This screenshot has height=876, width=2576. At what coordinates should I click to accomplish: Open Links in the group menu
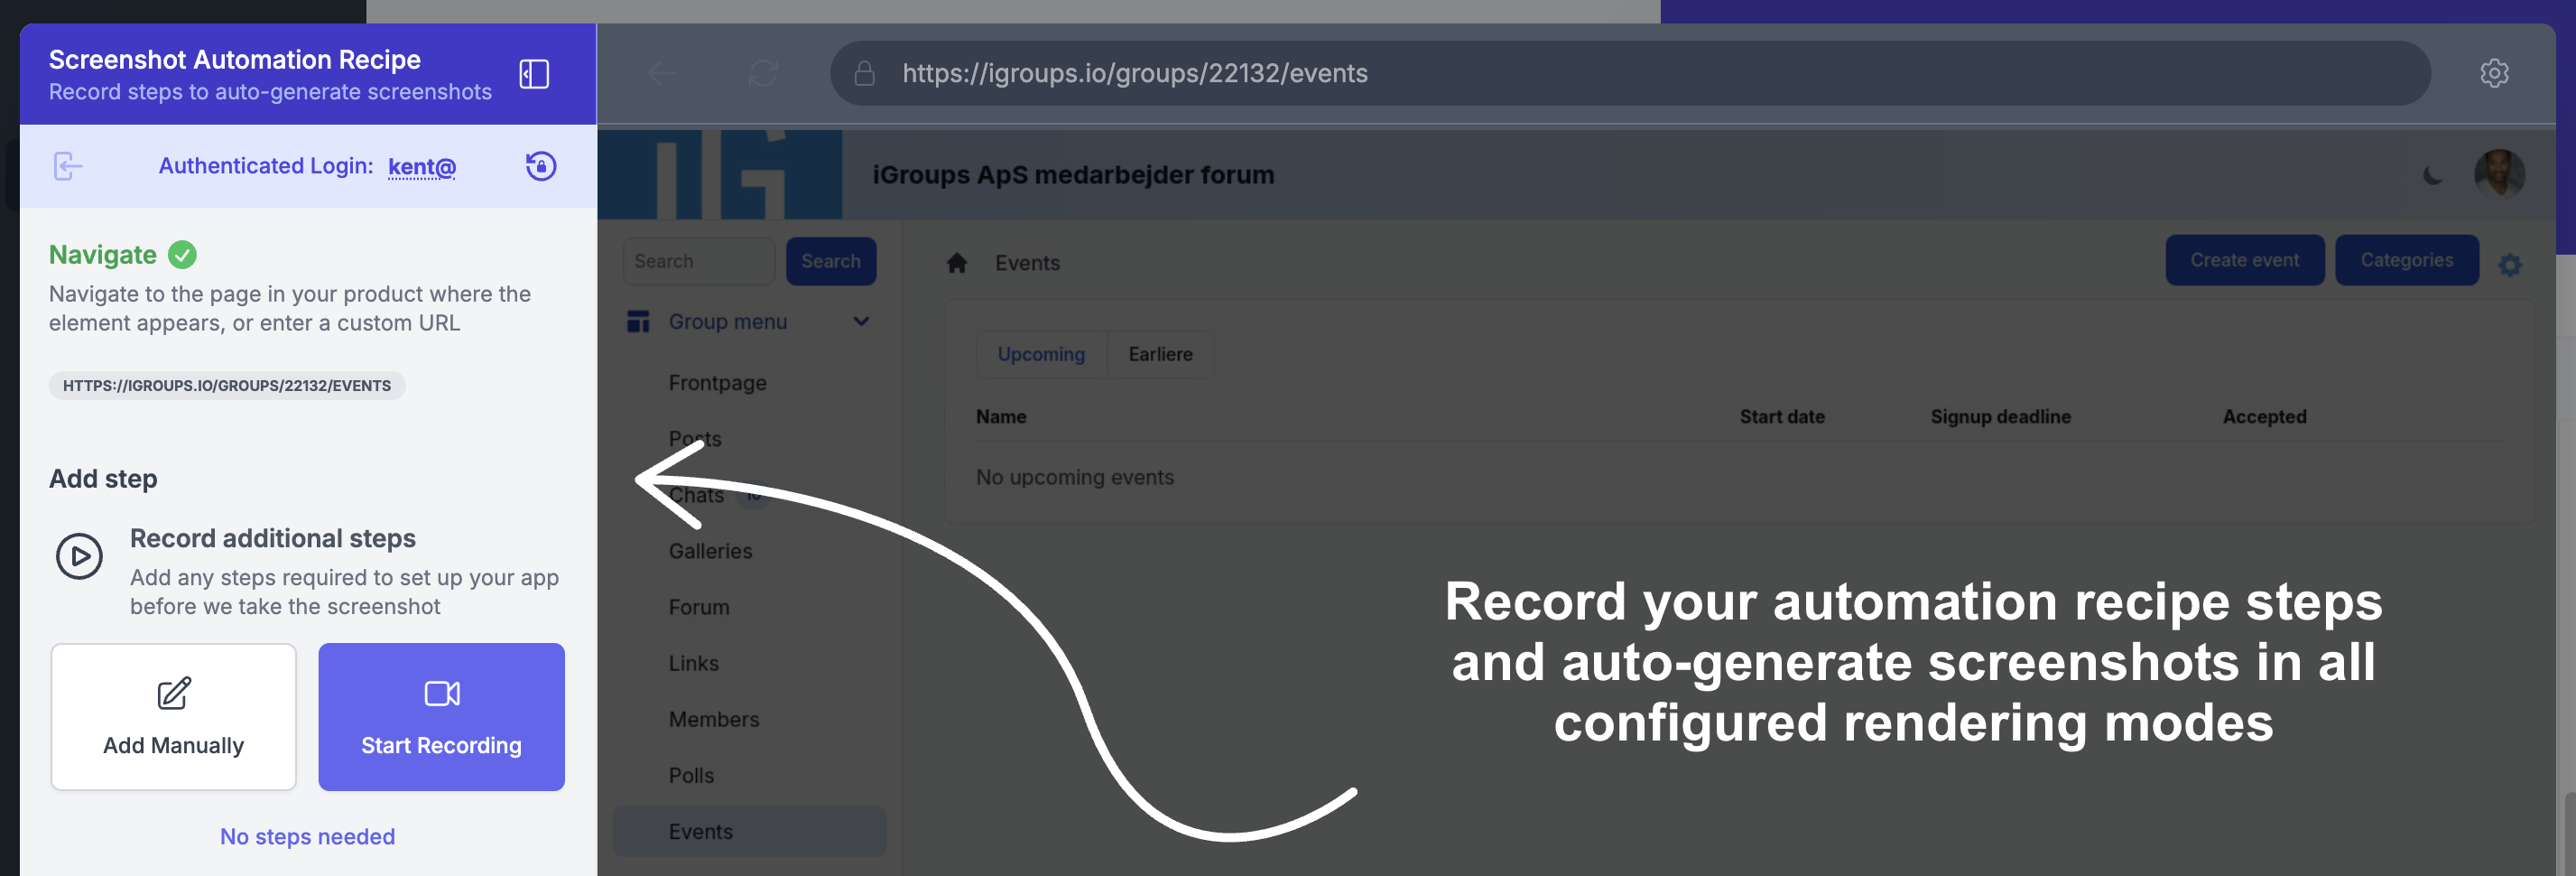[x=693, y=663]
